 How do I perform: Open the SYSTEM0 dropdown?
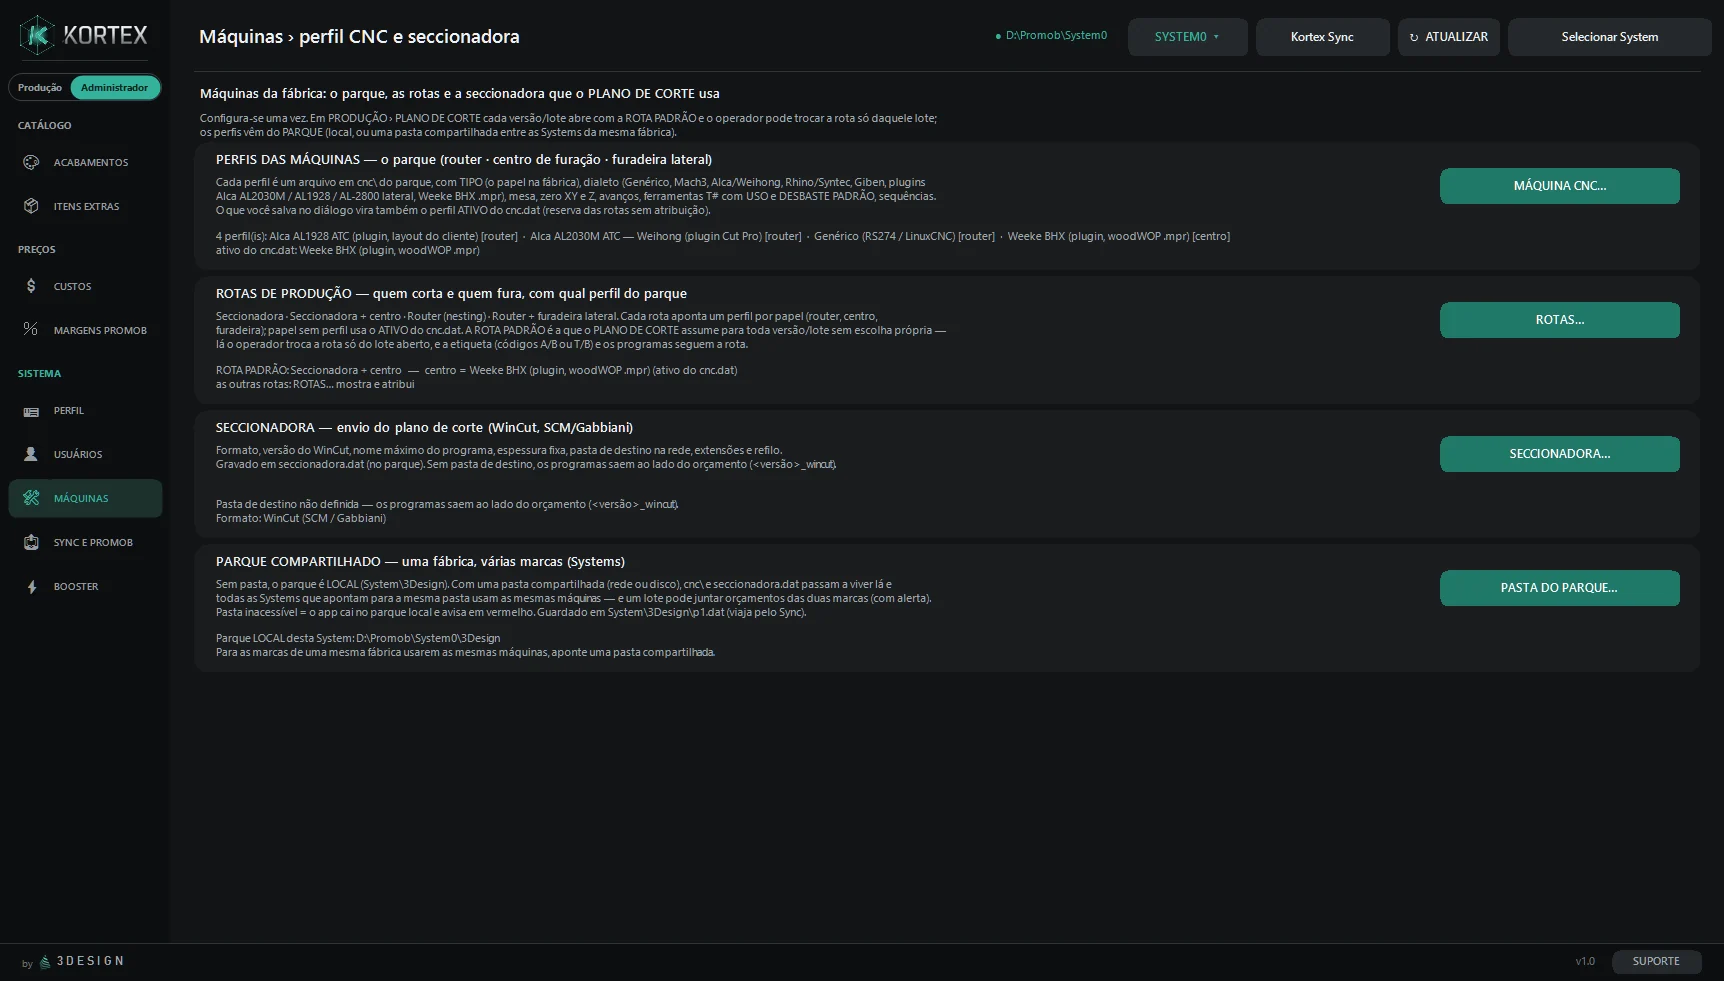pos(1187,37)
